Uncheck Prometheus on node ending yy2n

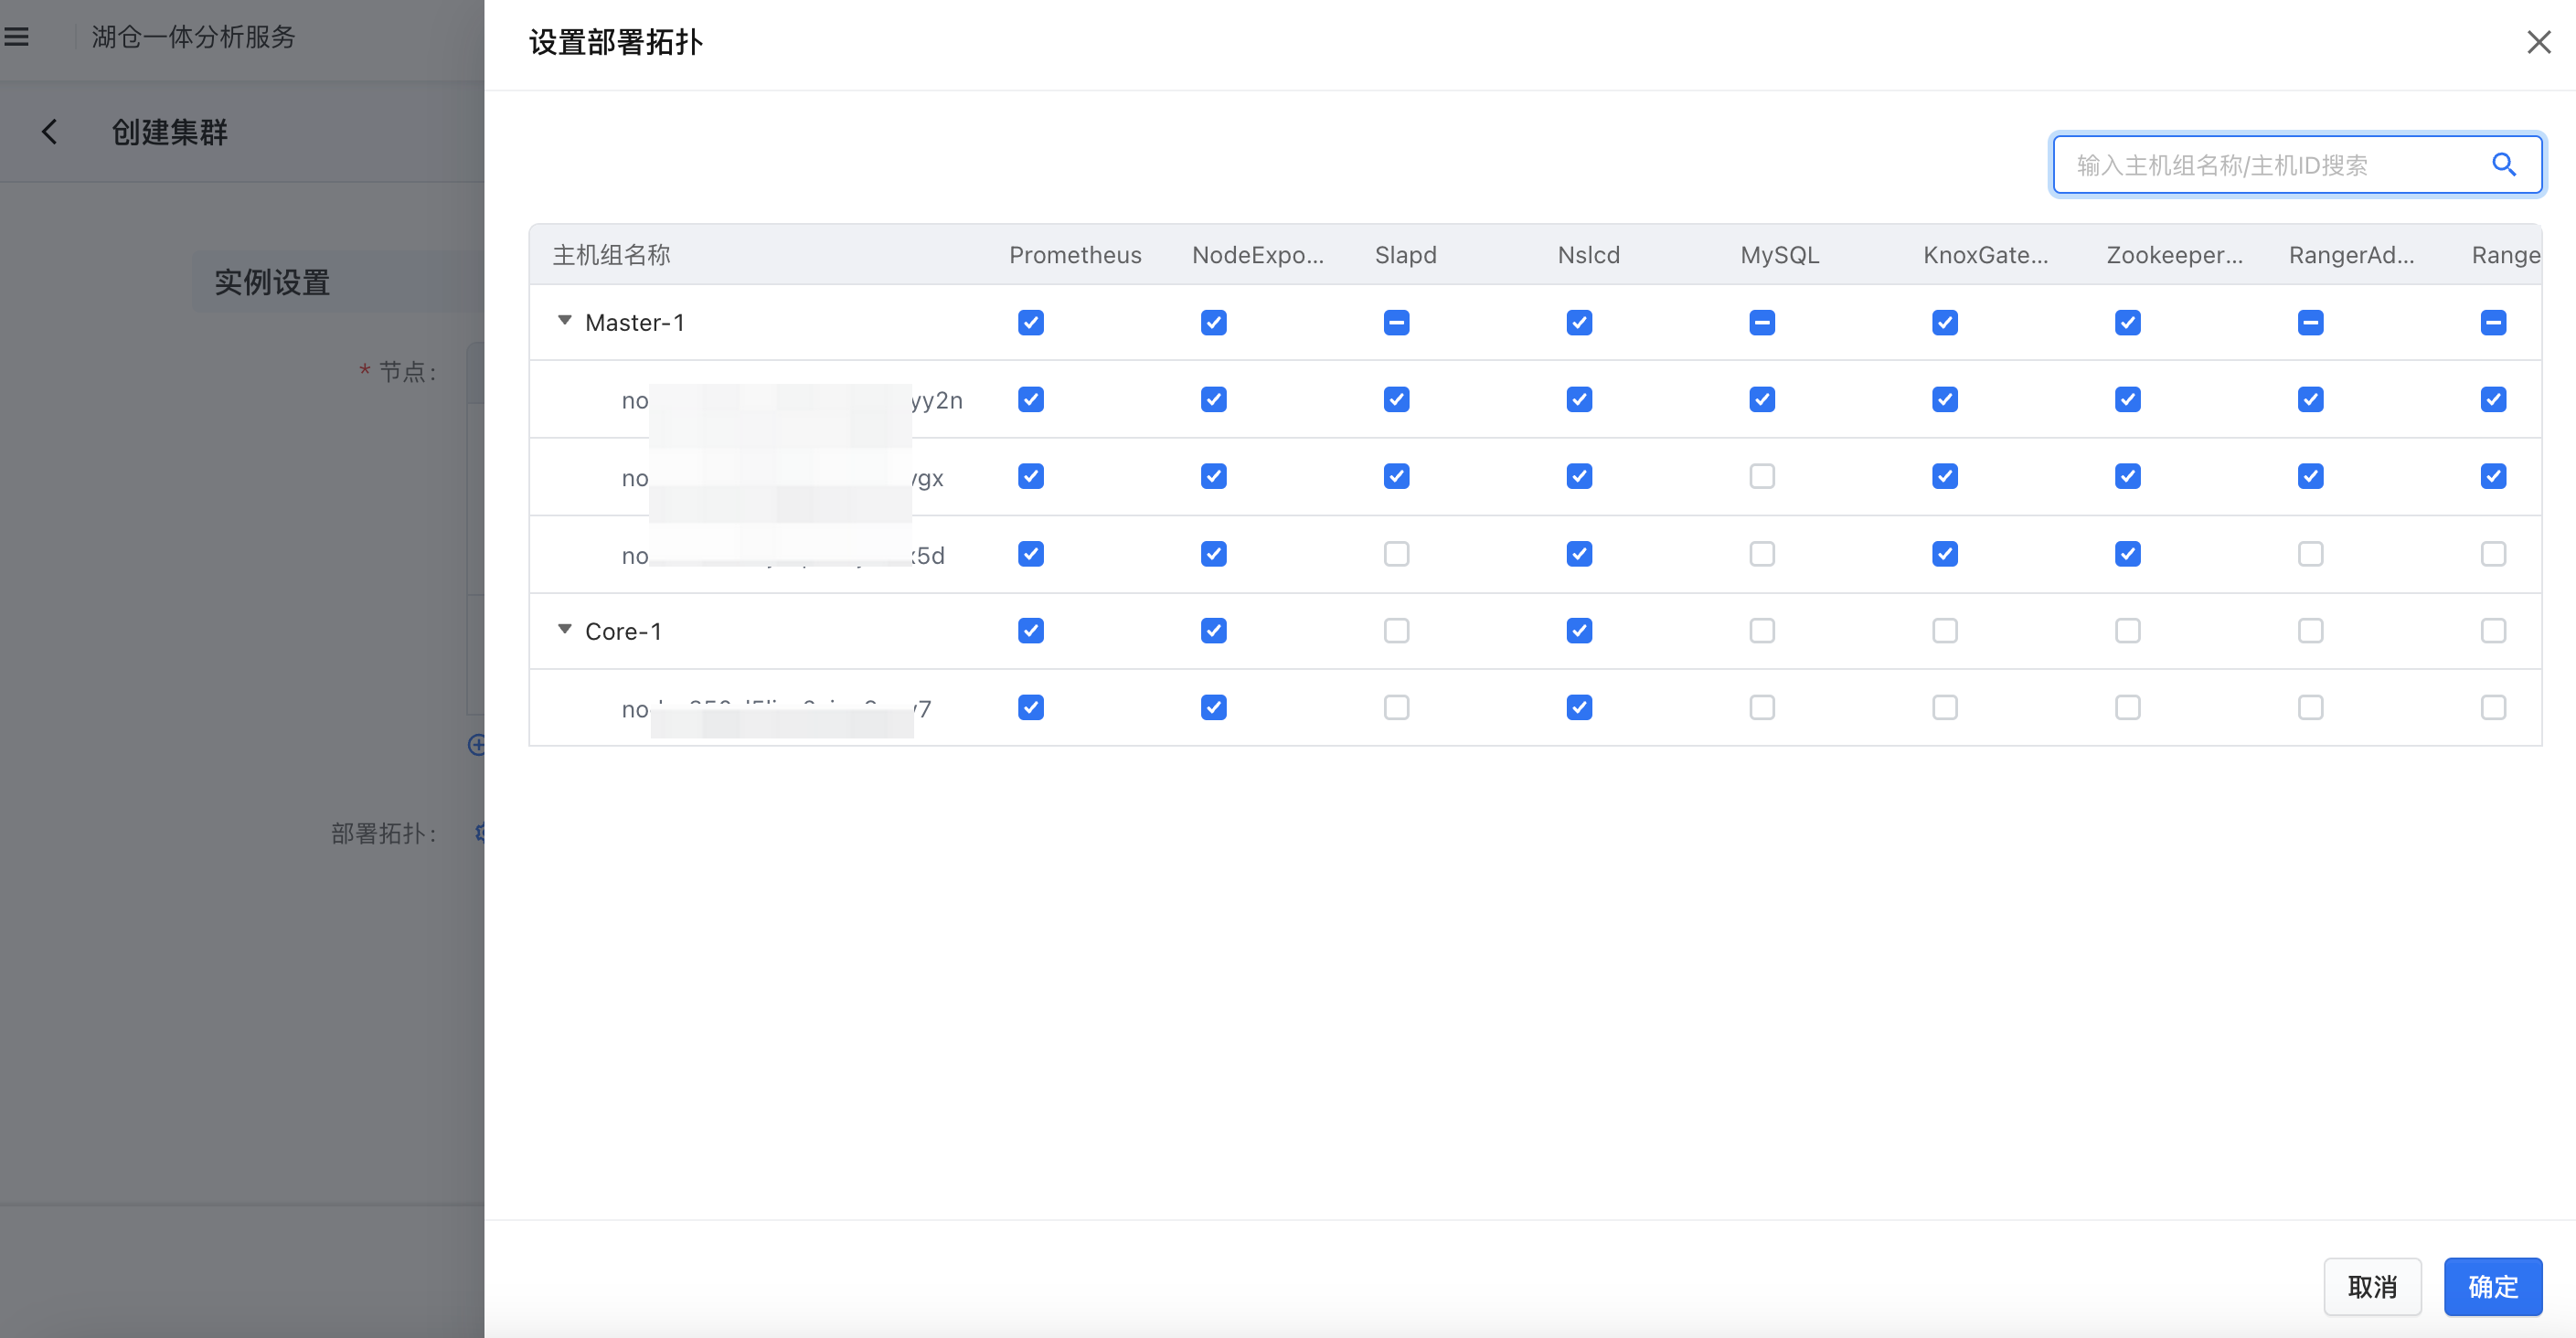point(1031,399)
